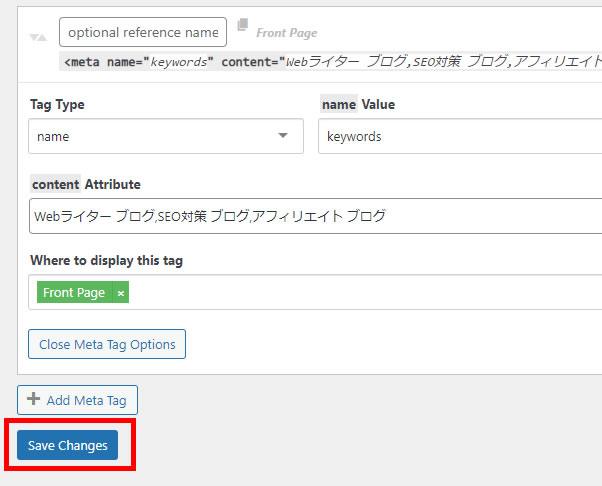Click the content Attribute label
602x486 pixels.
(85, 184)
